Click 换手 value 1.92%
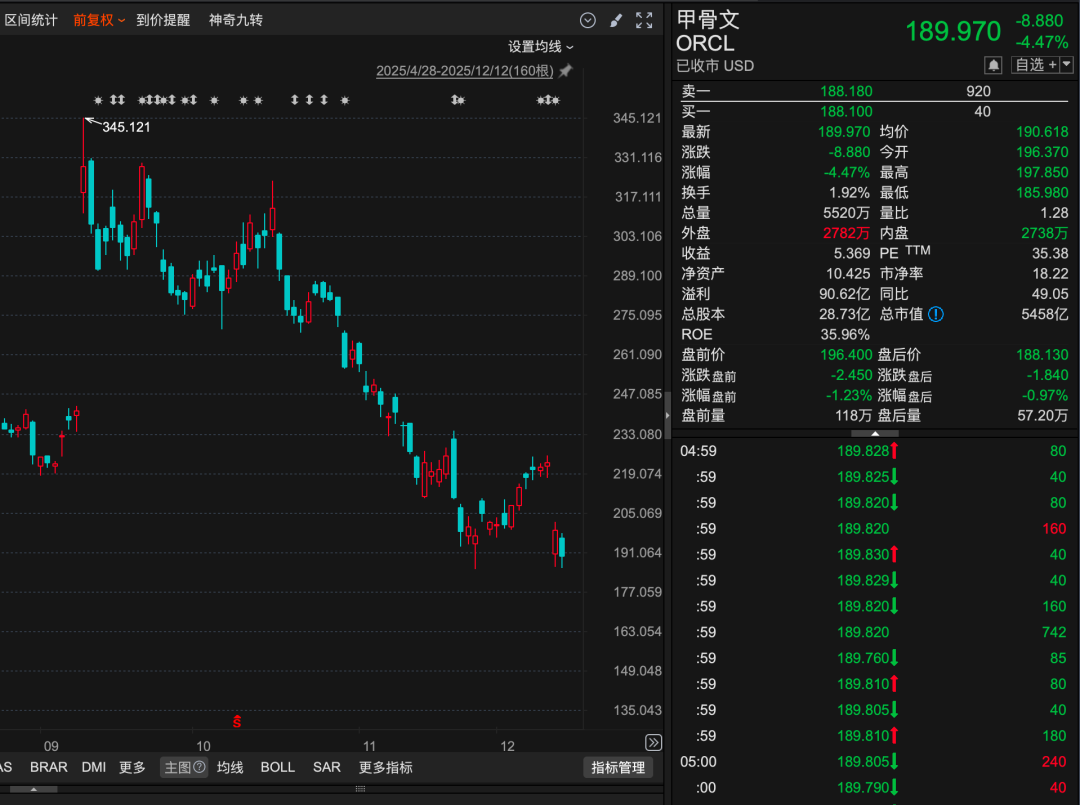Screen dimensions: 1080x805 click(x=849, y=193)
